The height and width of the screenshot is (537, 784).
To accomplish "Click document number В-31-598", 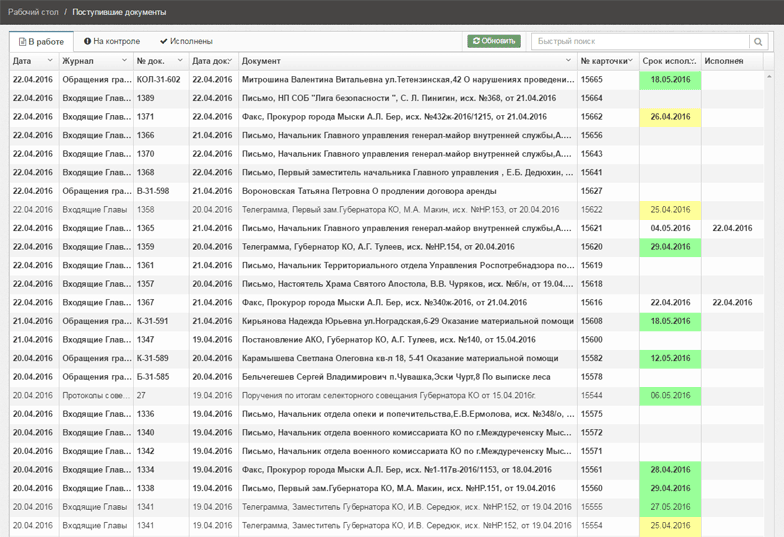I will pos(153,191).
